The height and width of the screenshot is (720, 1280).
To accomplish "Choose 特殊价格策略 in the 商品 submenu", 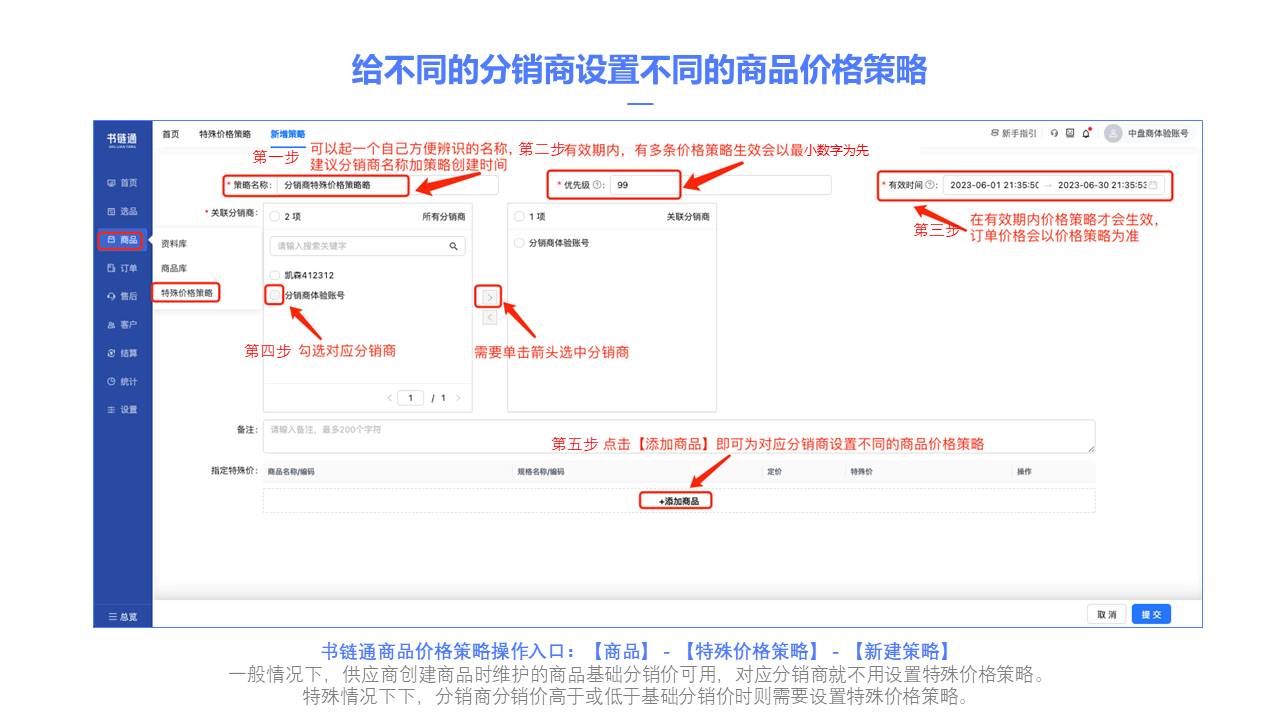I will pos(187,293).
